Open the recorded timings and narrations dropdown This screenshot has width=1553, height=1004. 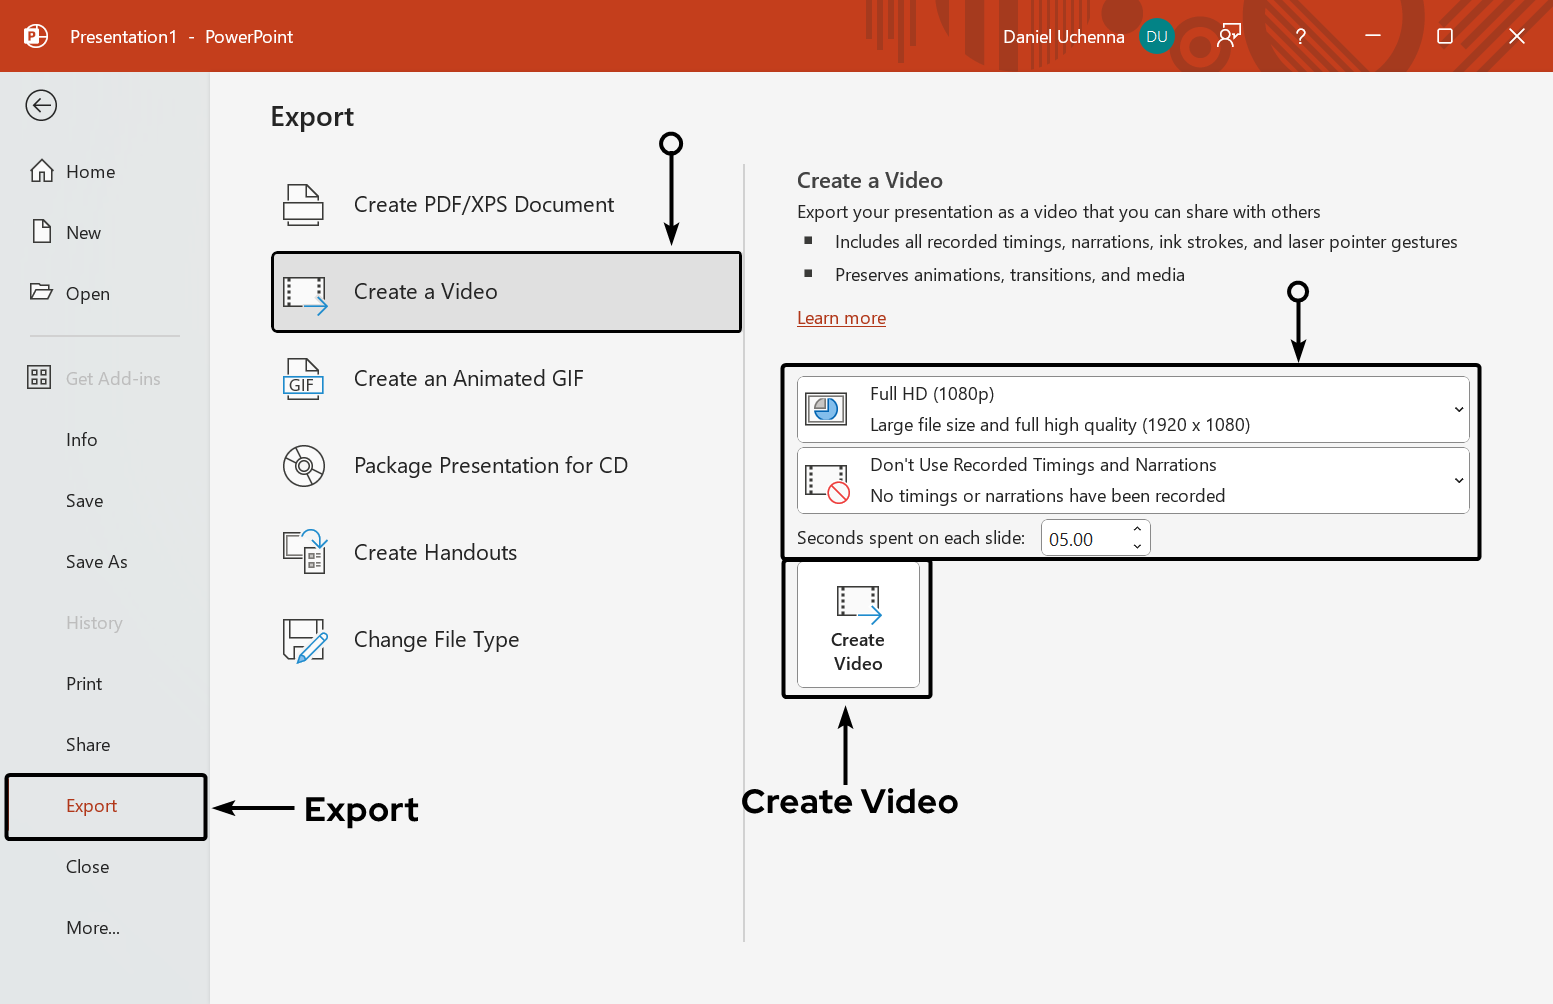tap(1459, 480)
